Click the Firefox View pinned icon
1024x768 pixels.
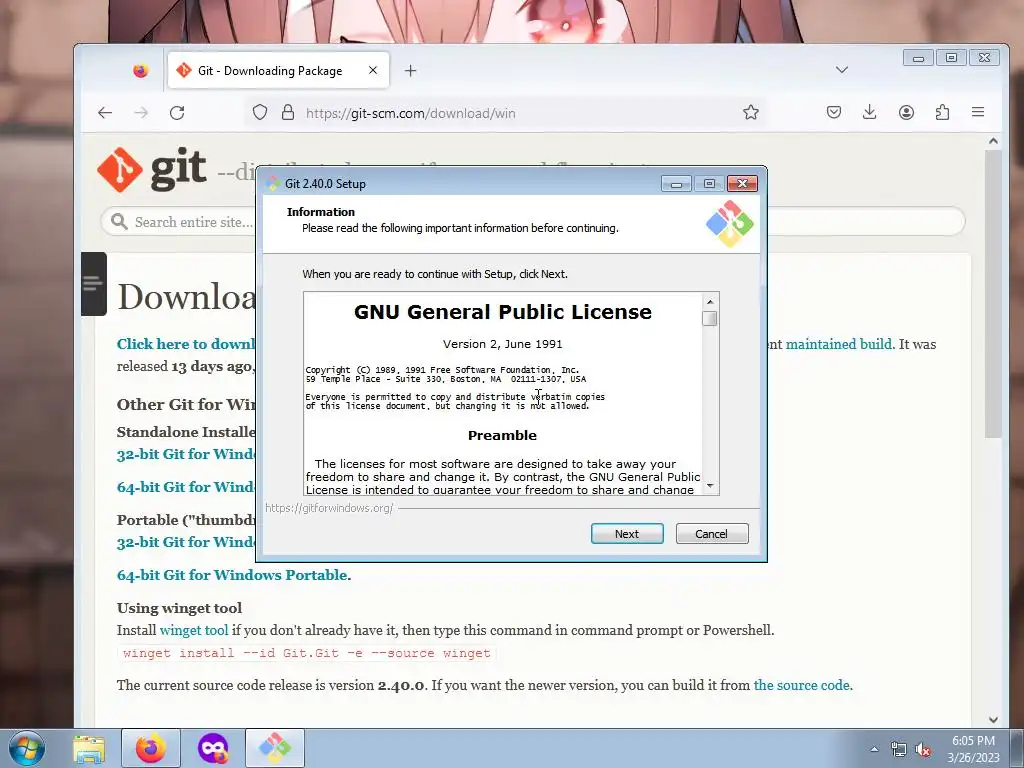(140, 71)
